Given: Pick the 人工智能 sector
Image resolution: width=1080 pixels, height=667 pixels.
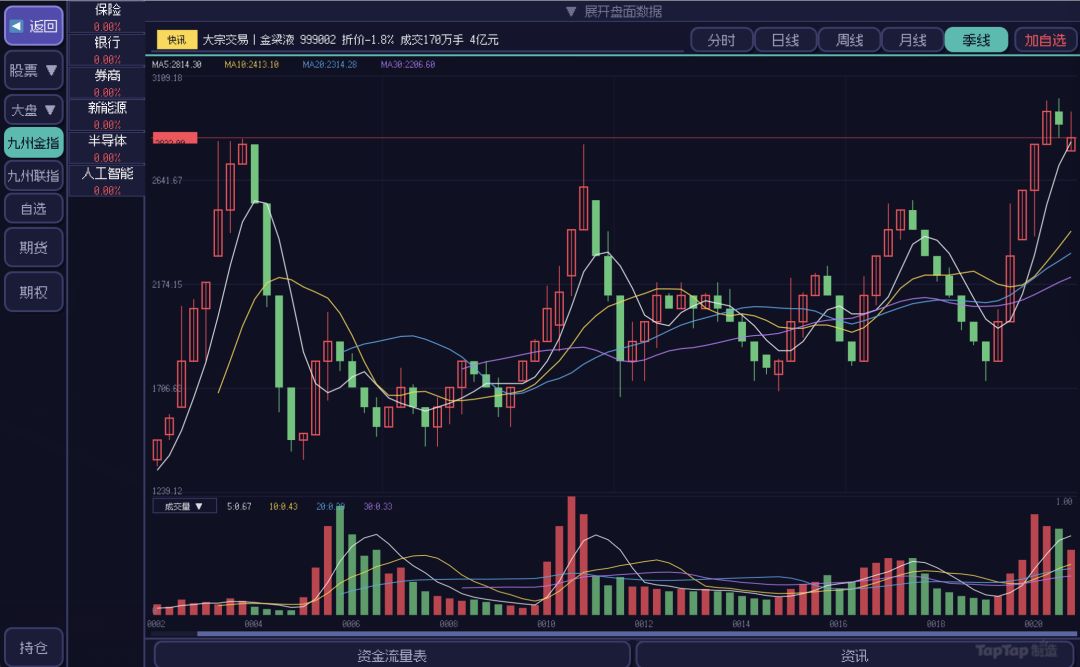Looking at the screenshot, I should click(x=107, y=181).
